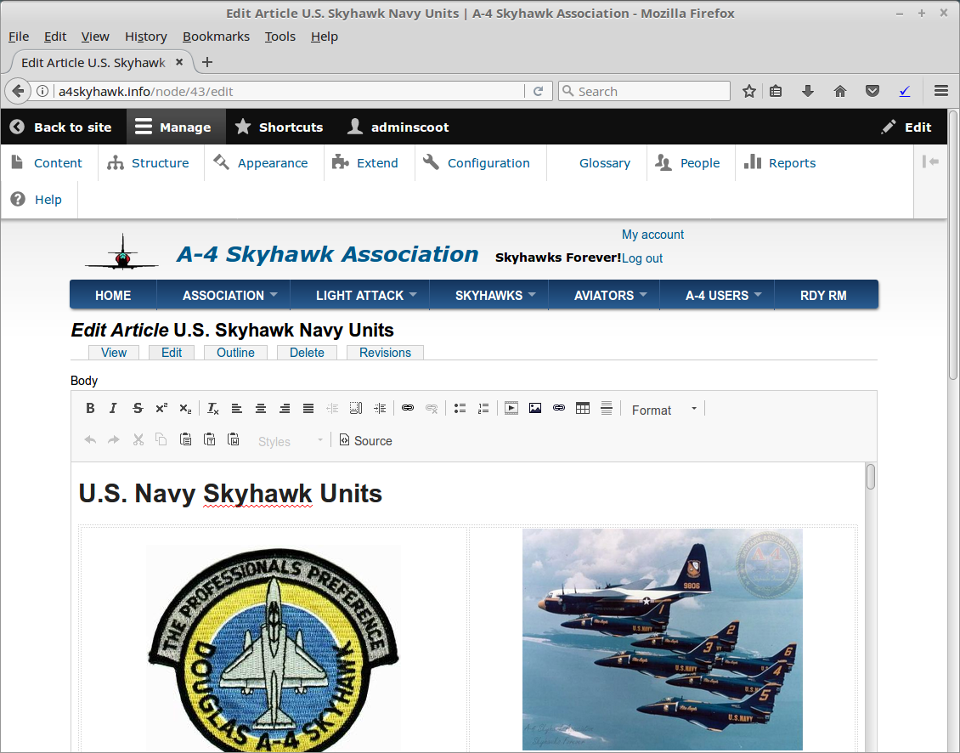Toggle the adminscoot user tray
Image resolution: width=960 pixels, height=753 pixels.
point(399,127)
